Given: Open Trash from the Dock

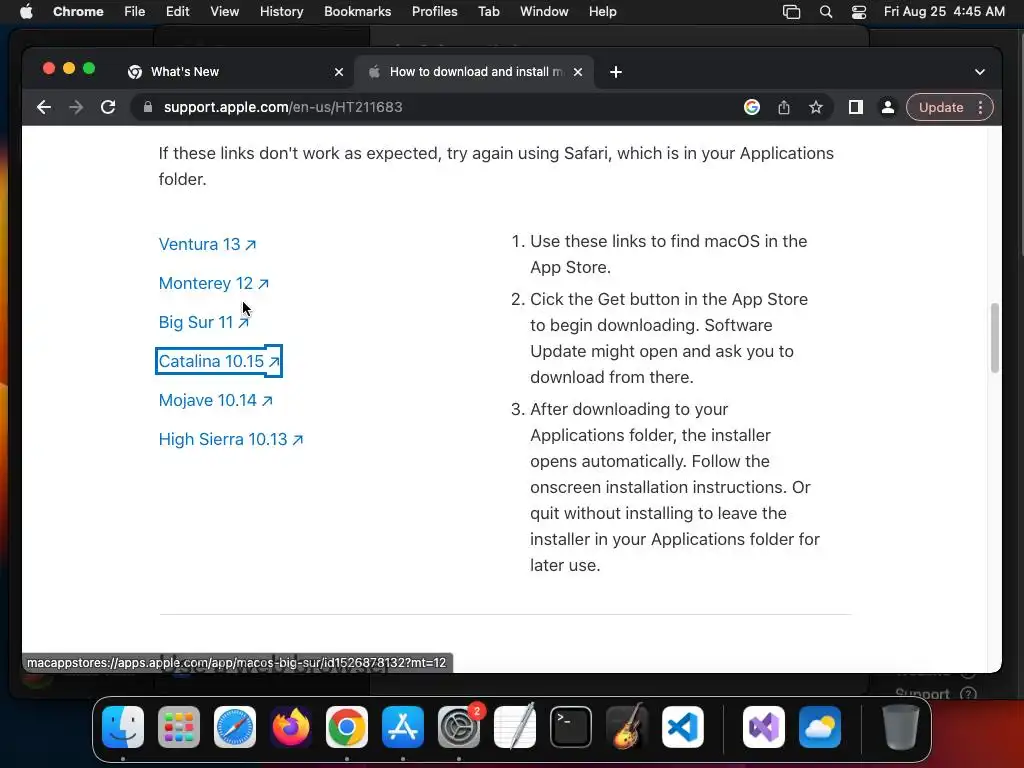Looking at the screenshot, I should [x=901, y=727].
